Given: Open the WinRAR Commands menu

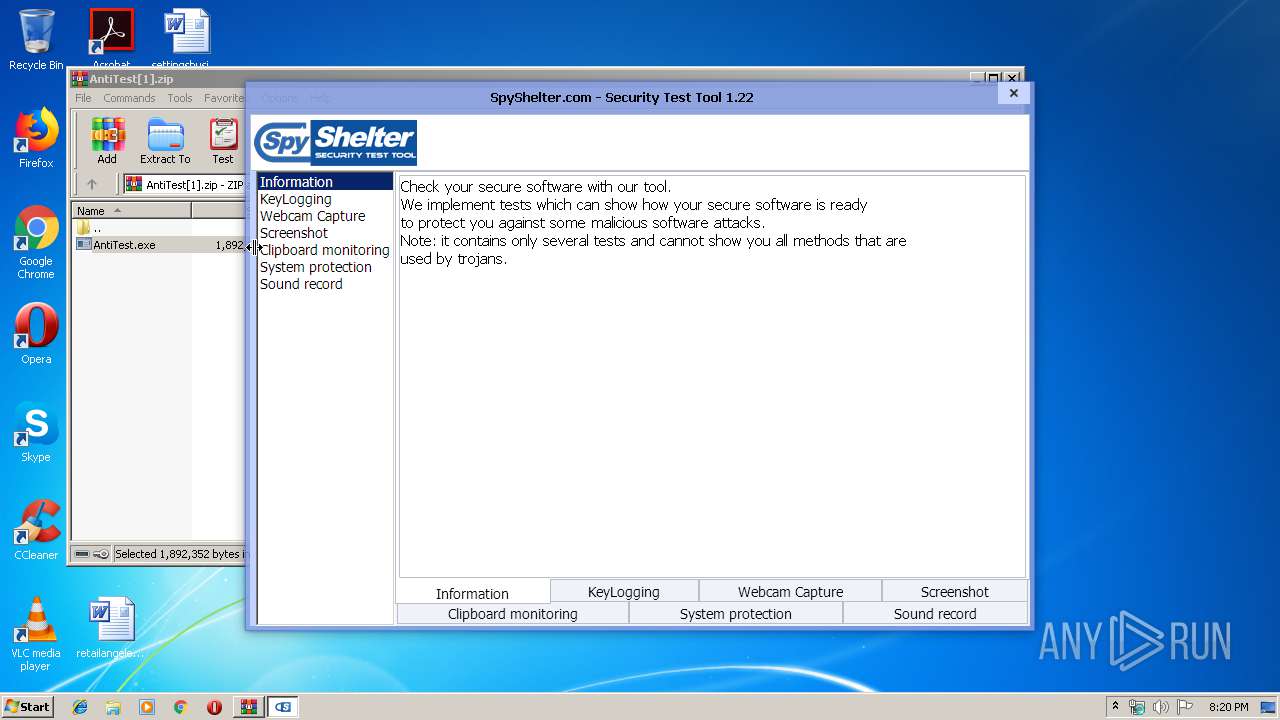Looking at the screenshot, I should [x=129, y=98].
